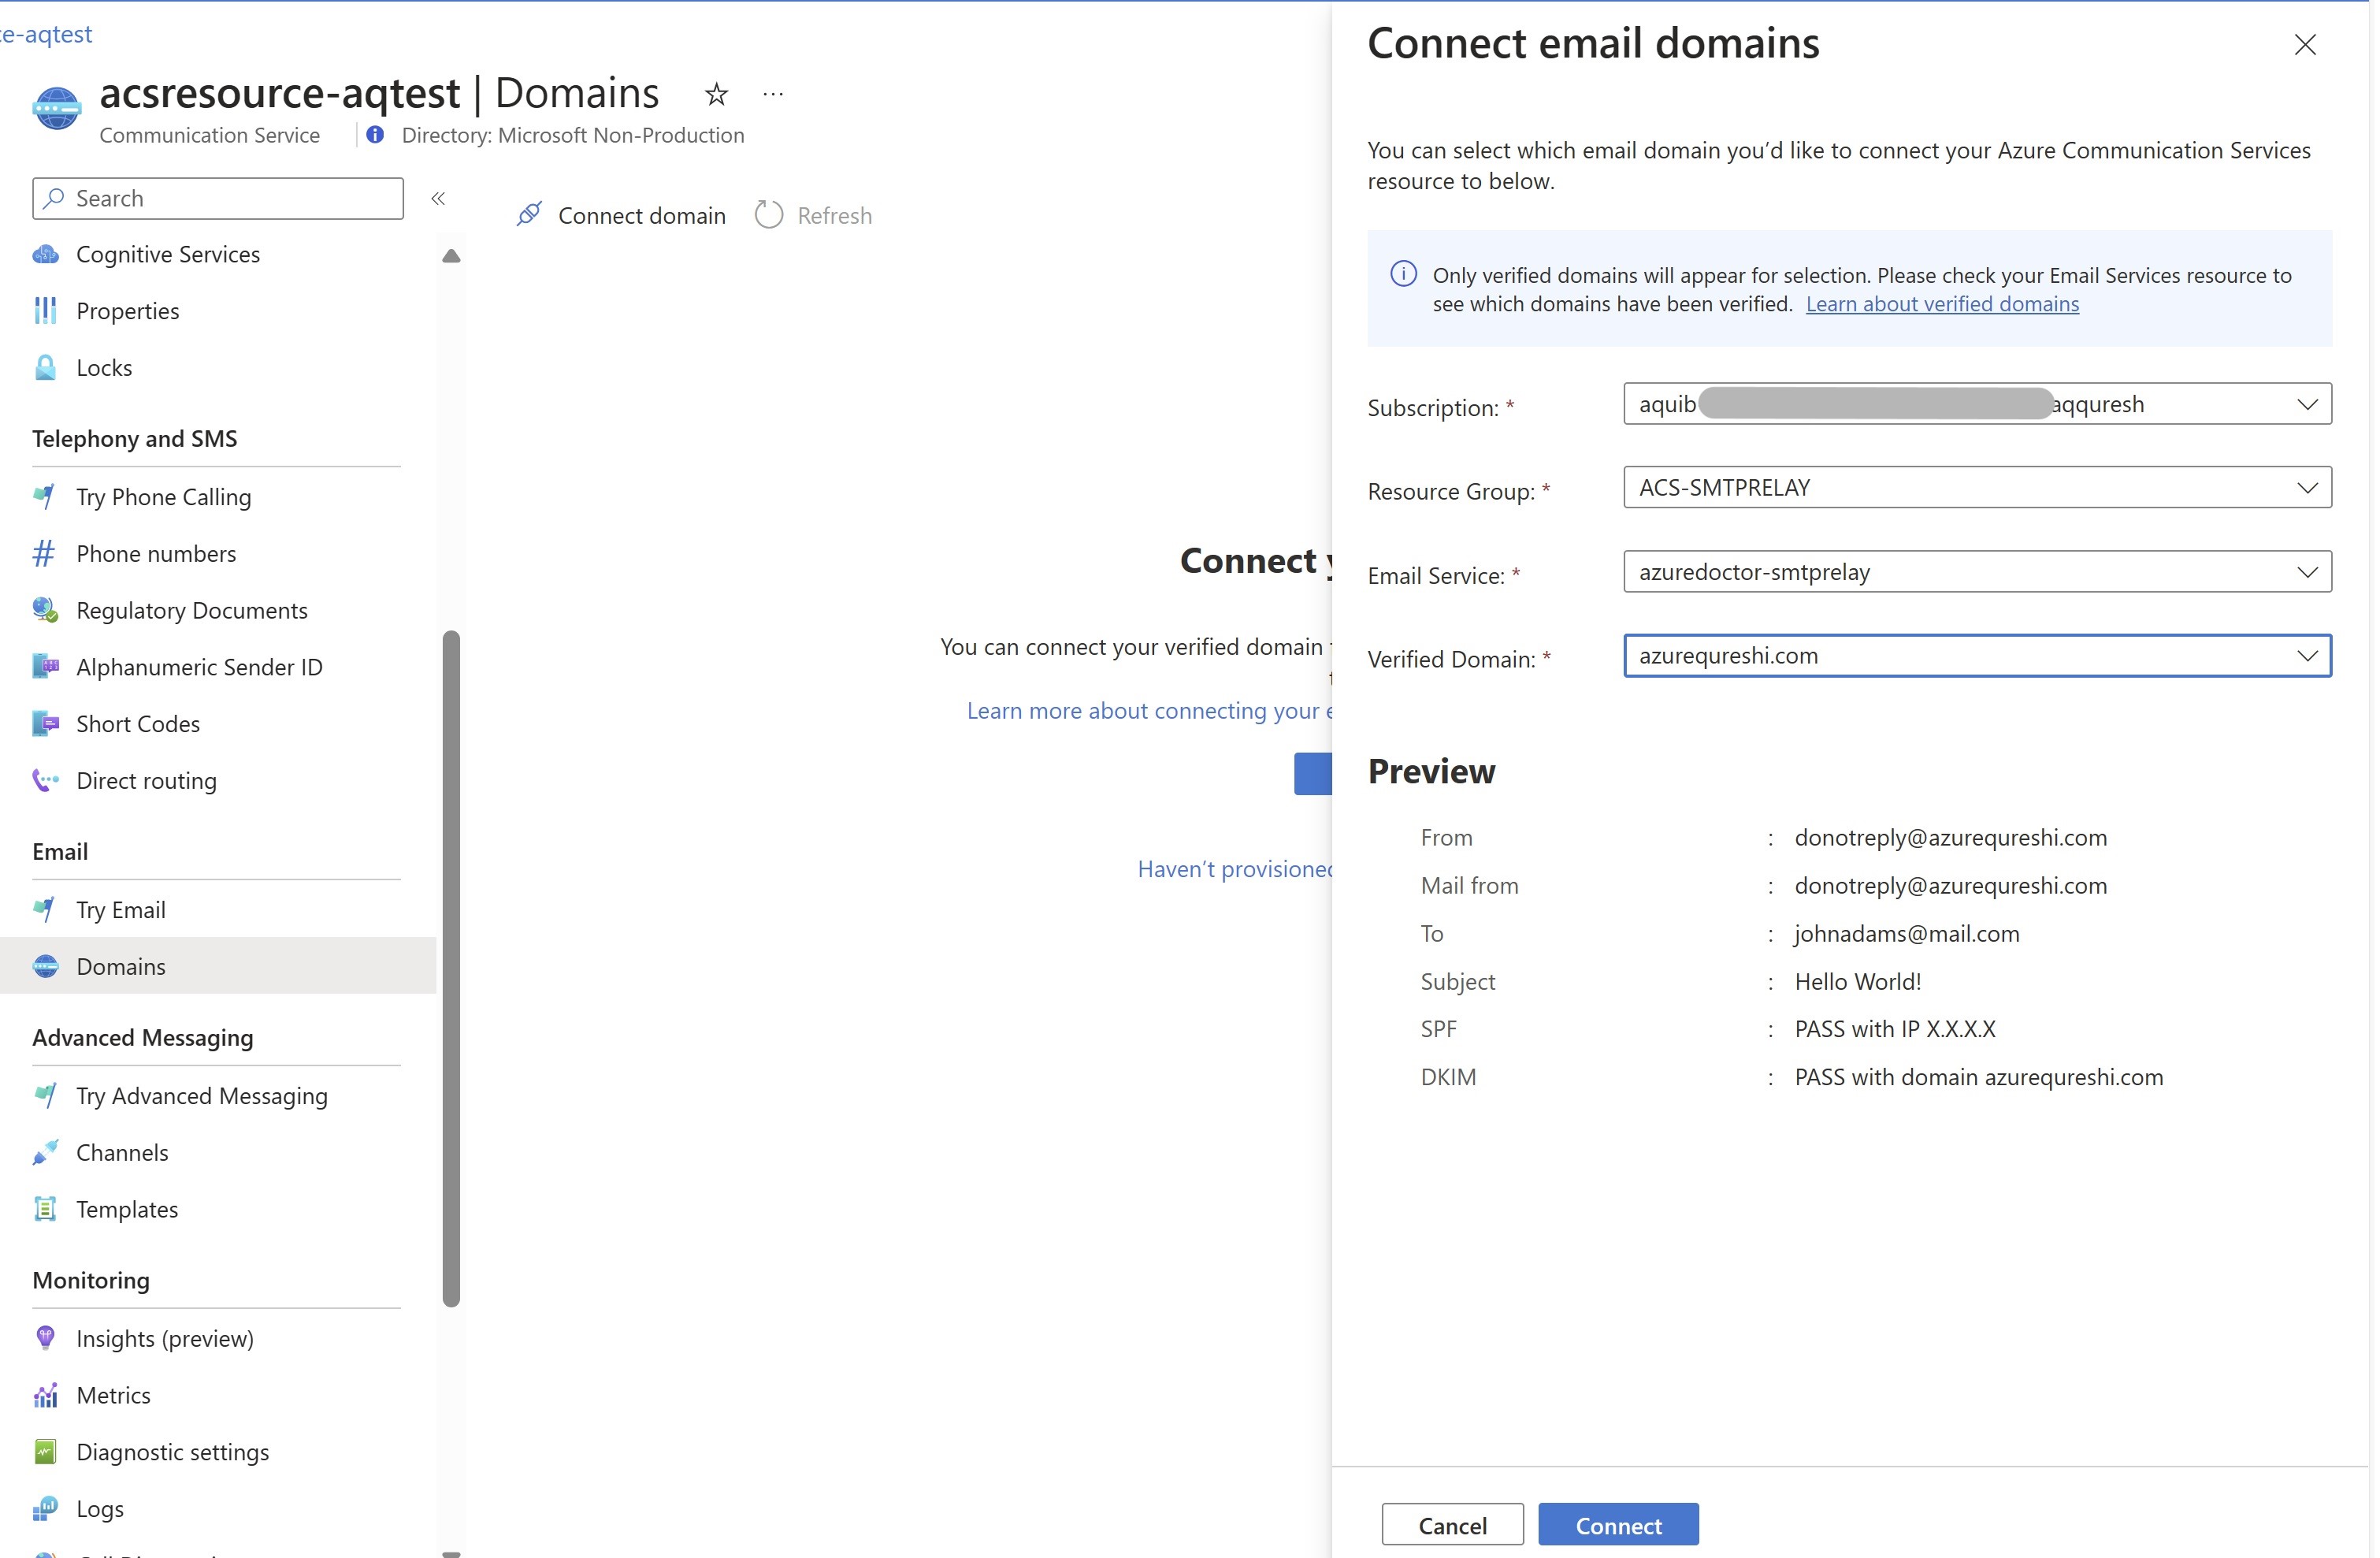Click the info icon in verified domains notice
This screenshot has height=1558, width=2380.
[x=1403, y=274]
